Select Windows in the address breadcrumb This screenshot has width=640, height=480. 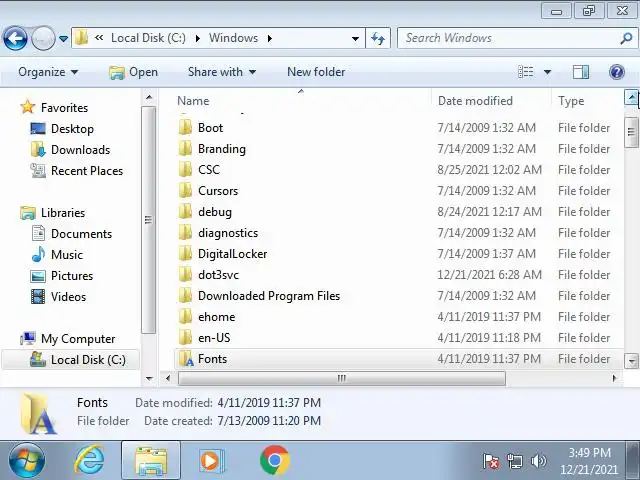coord(233,38)
